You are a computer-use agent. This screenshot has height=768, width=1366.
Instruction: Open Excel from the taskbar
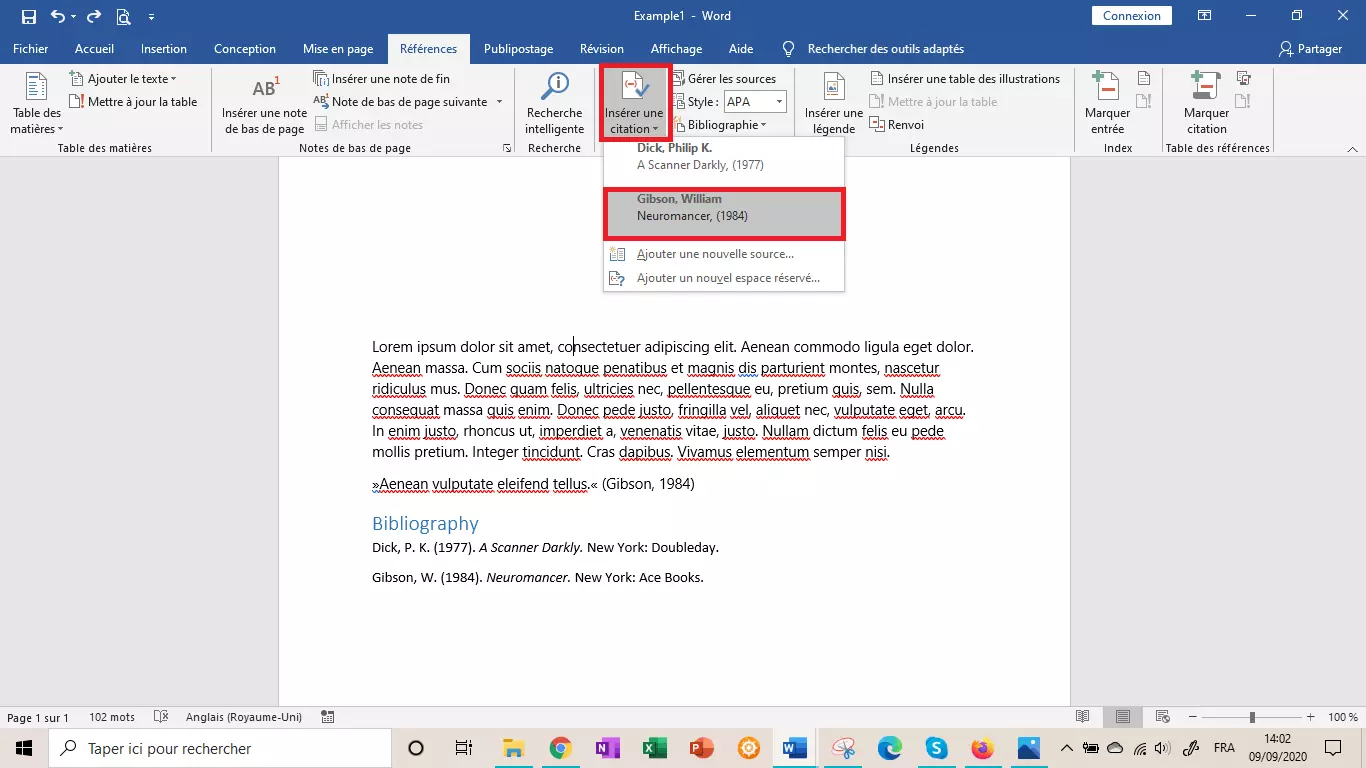(x=654, y=748)
